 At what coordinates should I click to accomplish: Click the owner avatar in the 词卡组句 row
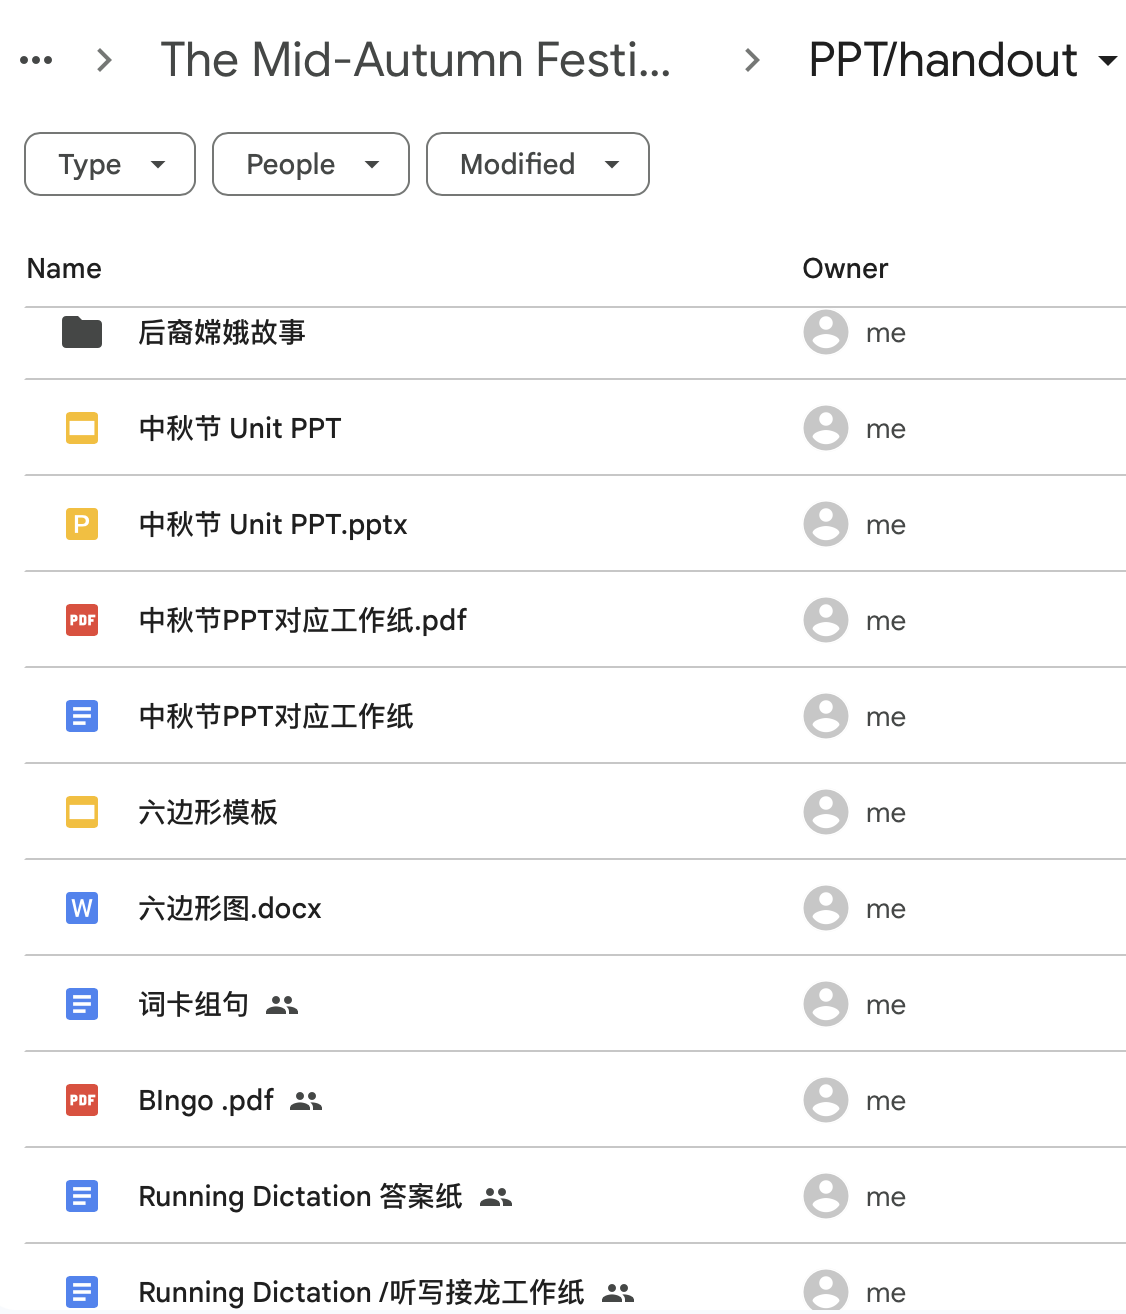click(826, 1004)
